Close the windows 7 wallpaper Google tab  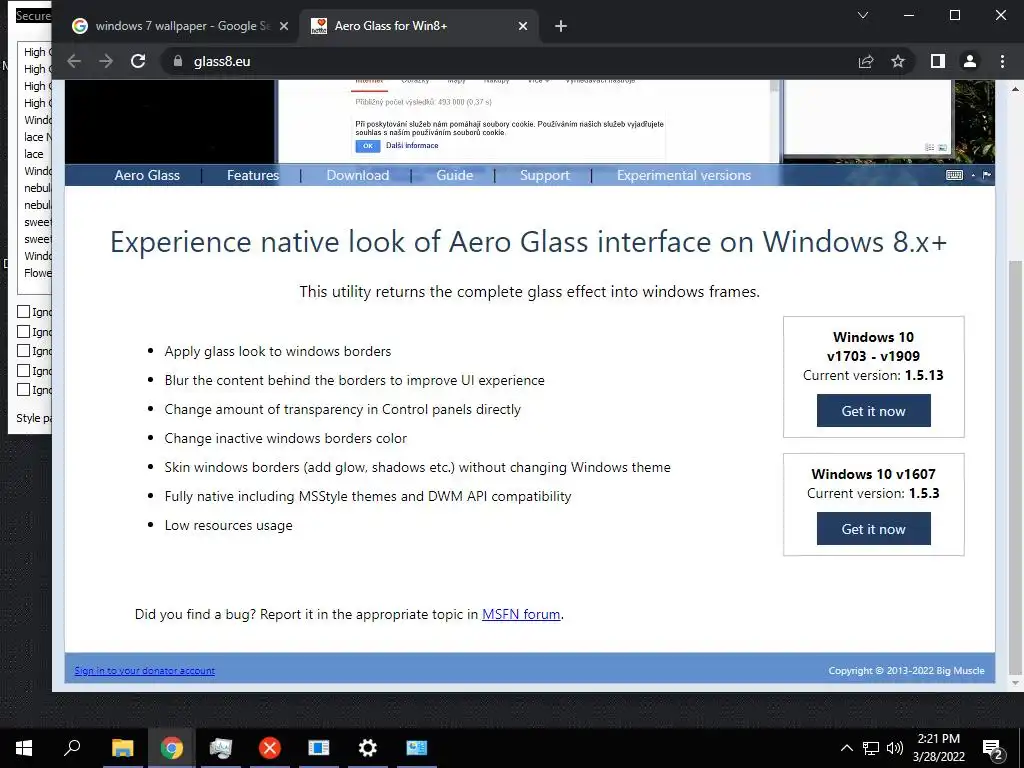click(283, 26)
